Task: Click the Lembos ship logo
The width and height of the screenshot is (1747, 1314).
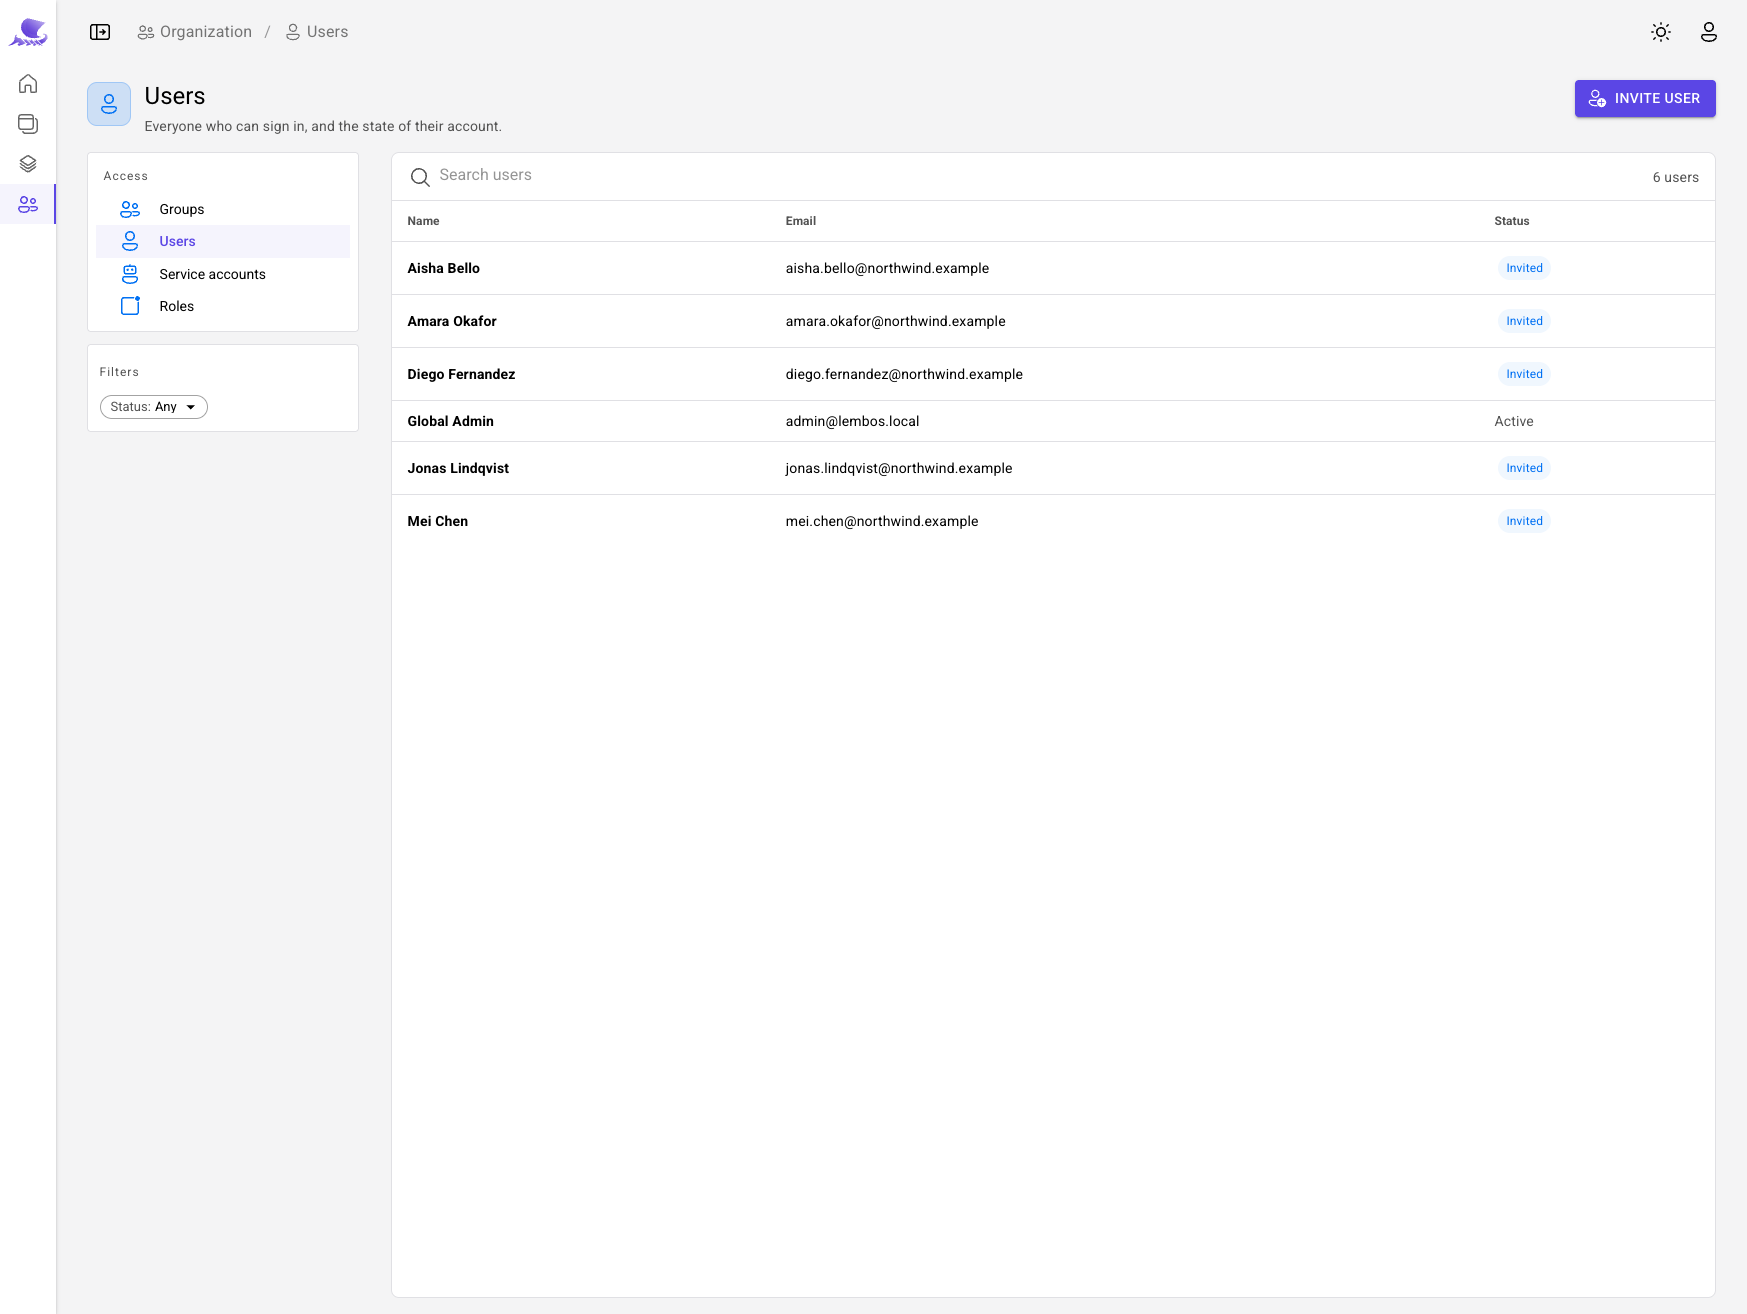Action: (28, 32)
